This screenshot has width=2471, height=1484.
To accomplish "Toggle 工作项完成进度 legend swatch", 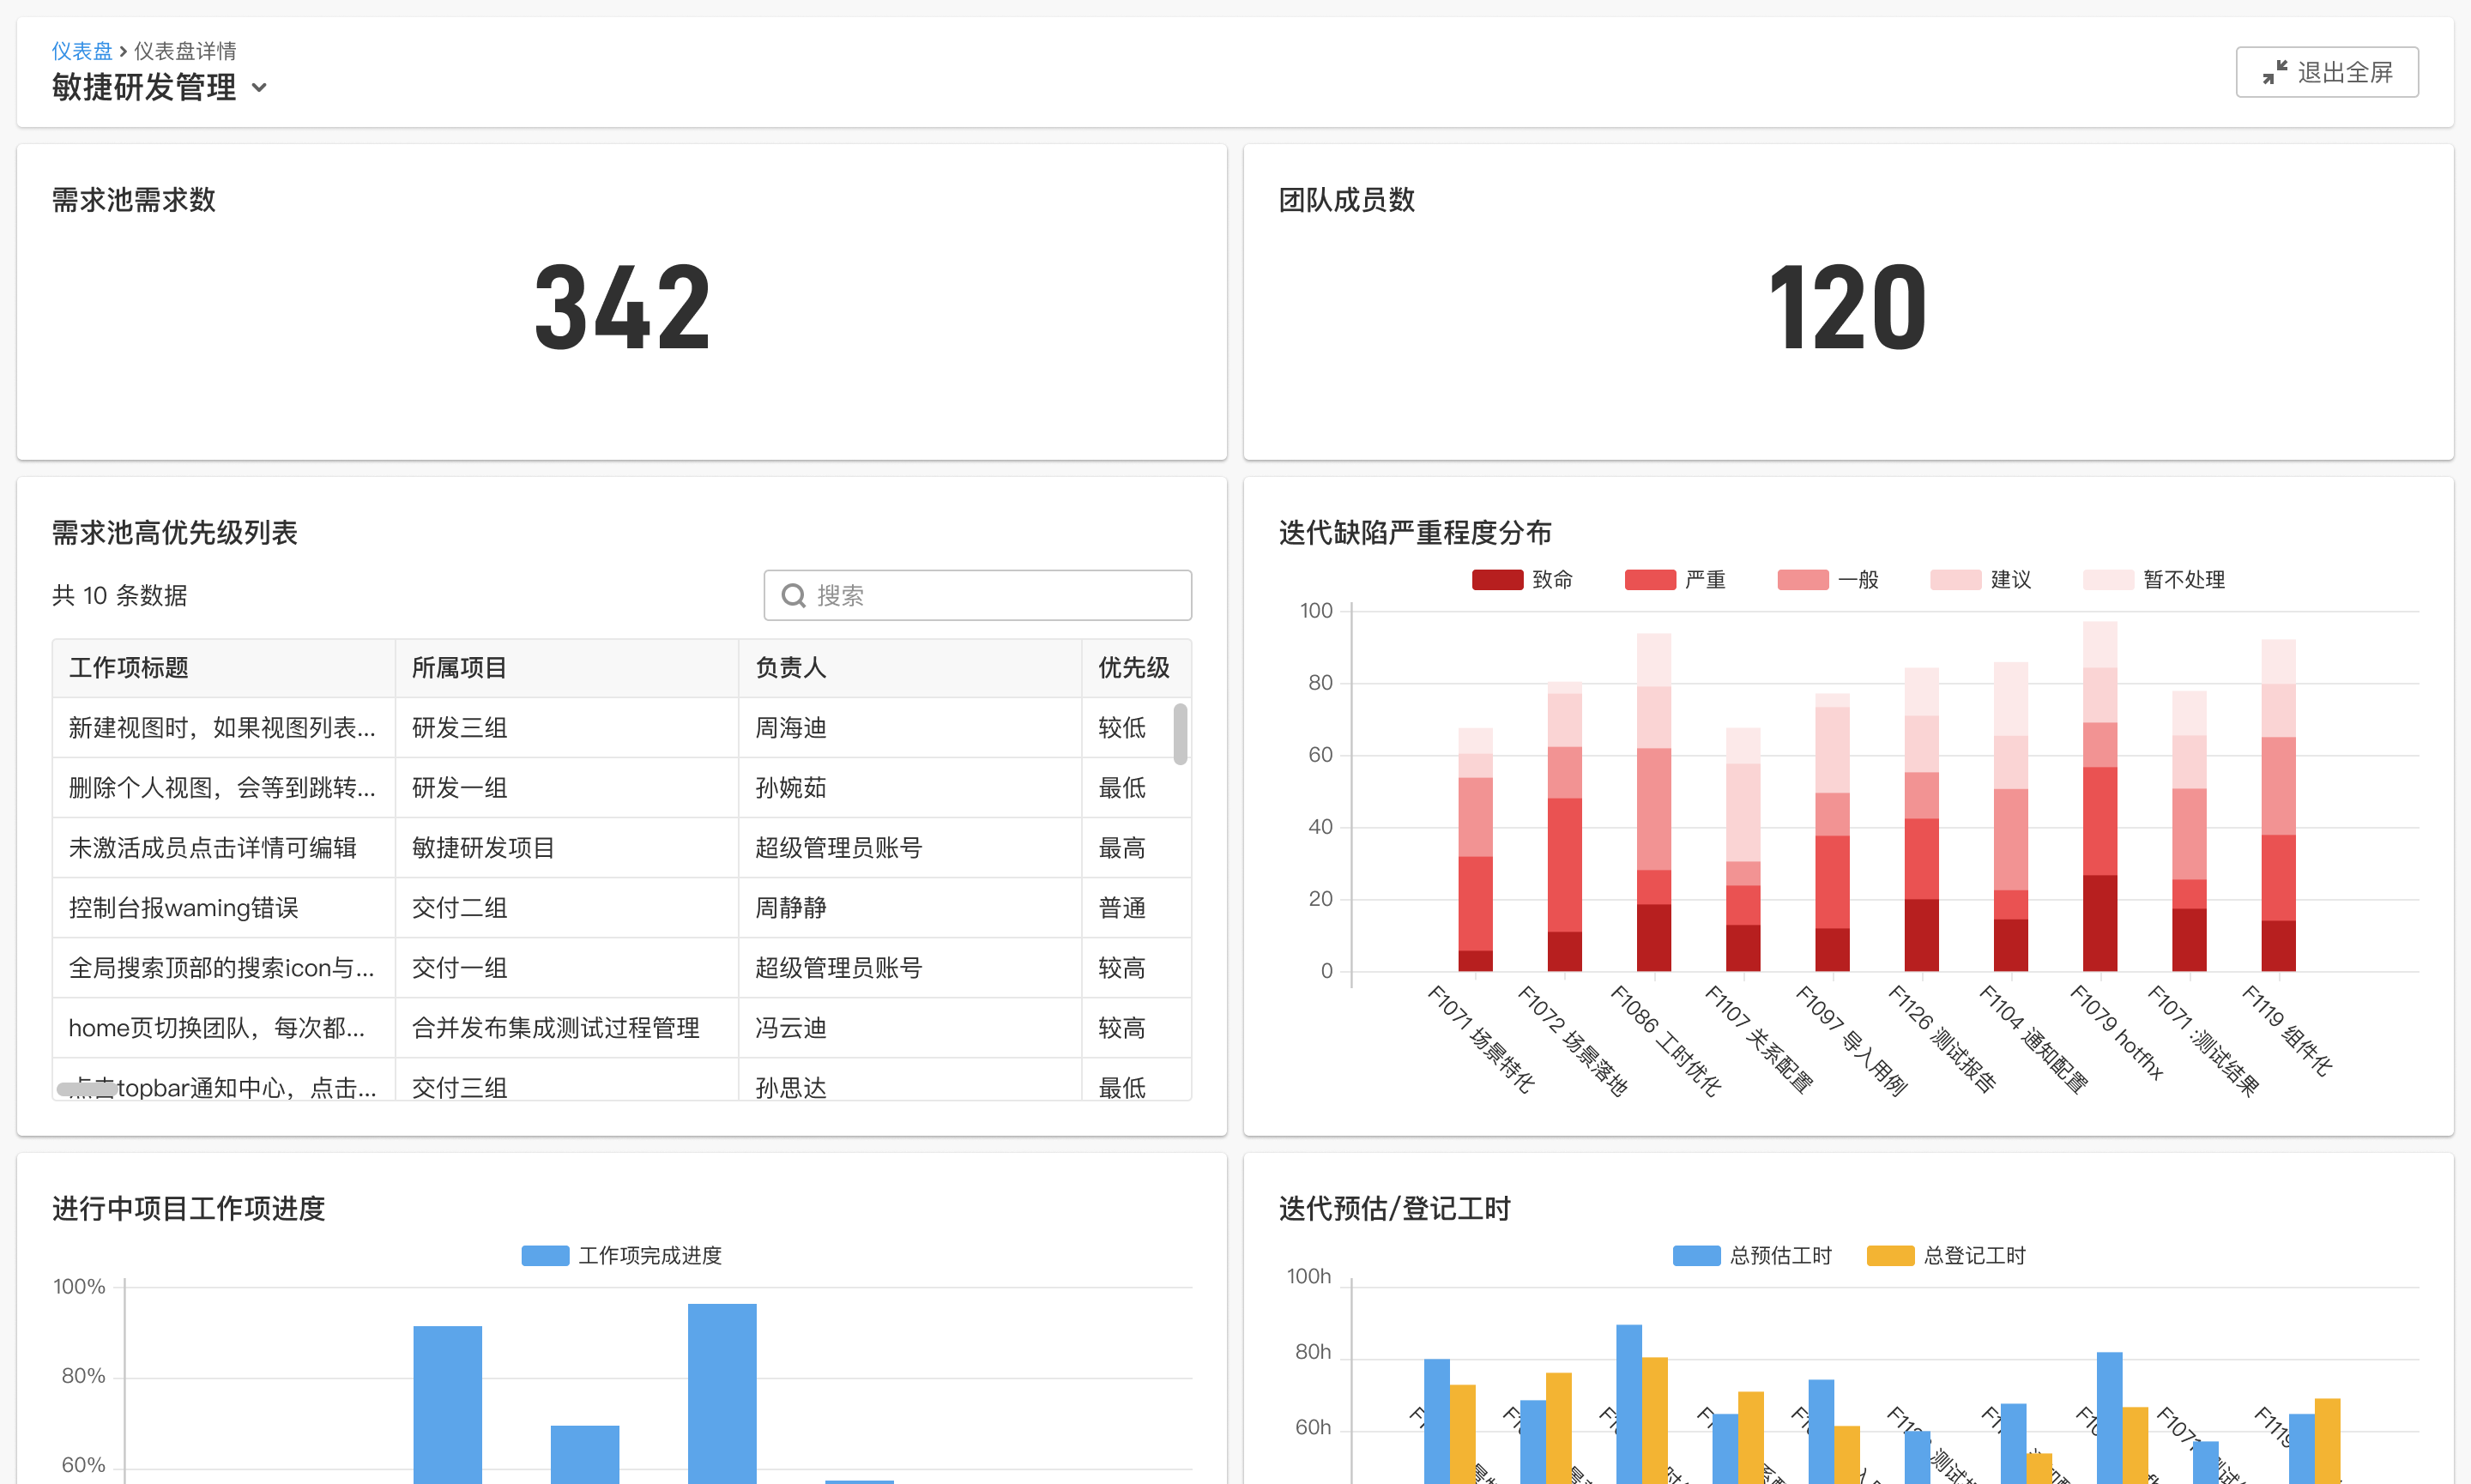I will tap(545, 1256).
